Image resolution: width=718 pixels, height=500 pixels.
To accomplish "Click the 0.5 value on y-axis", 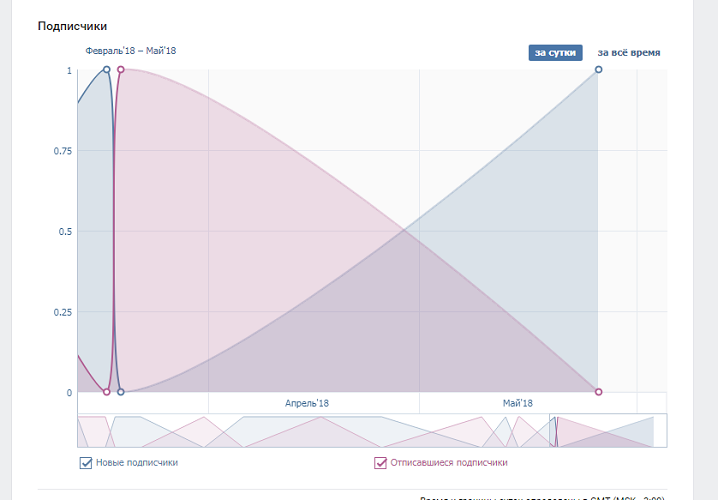I will pyautogui.click(x=66, y=232).
